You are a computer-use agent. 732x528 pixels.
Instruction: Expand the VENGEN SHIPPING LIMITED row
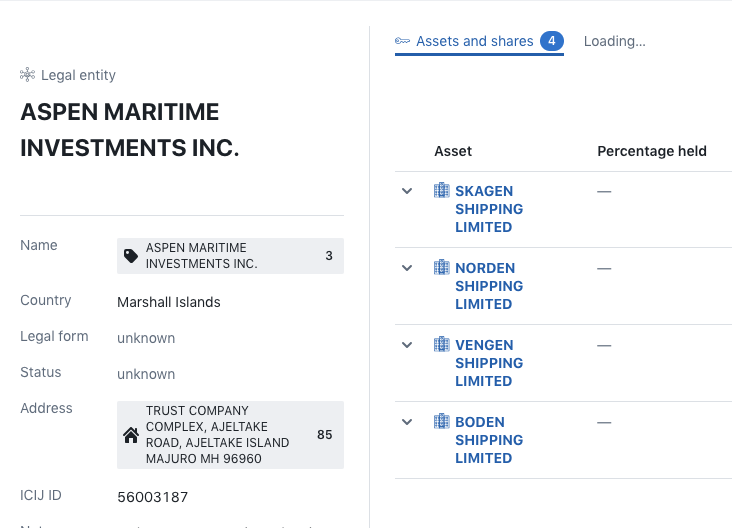[x=407, y=345]
